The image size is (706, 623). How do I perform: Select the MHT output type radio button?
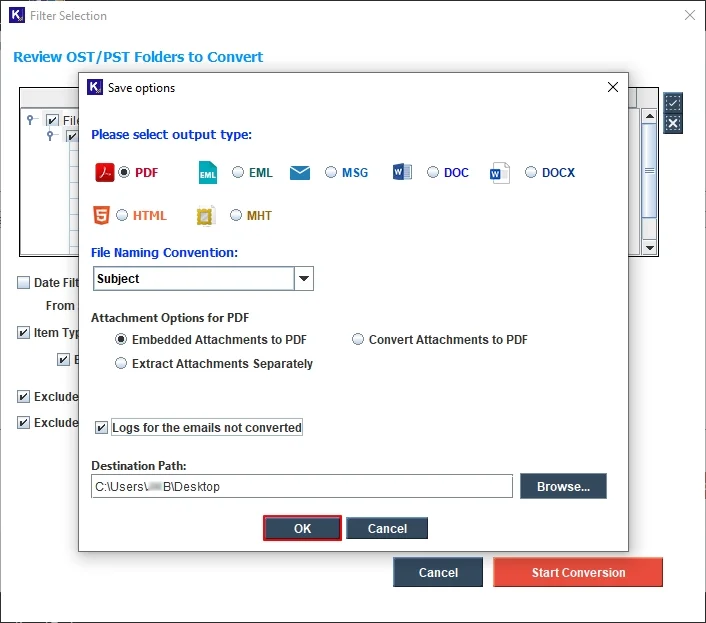click(236, 215)
